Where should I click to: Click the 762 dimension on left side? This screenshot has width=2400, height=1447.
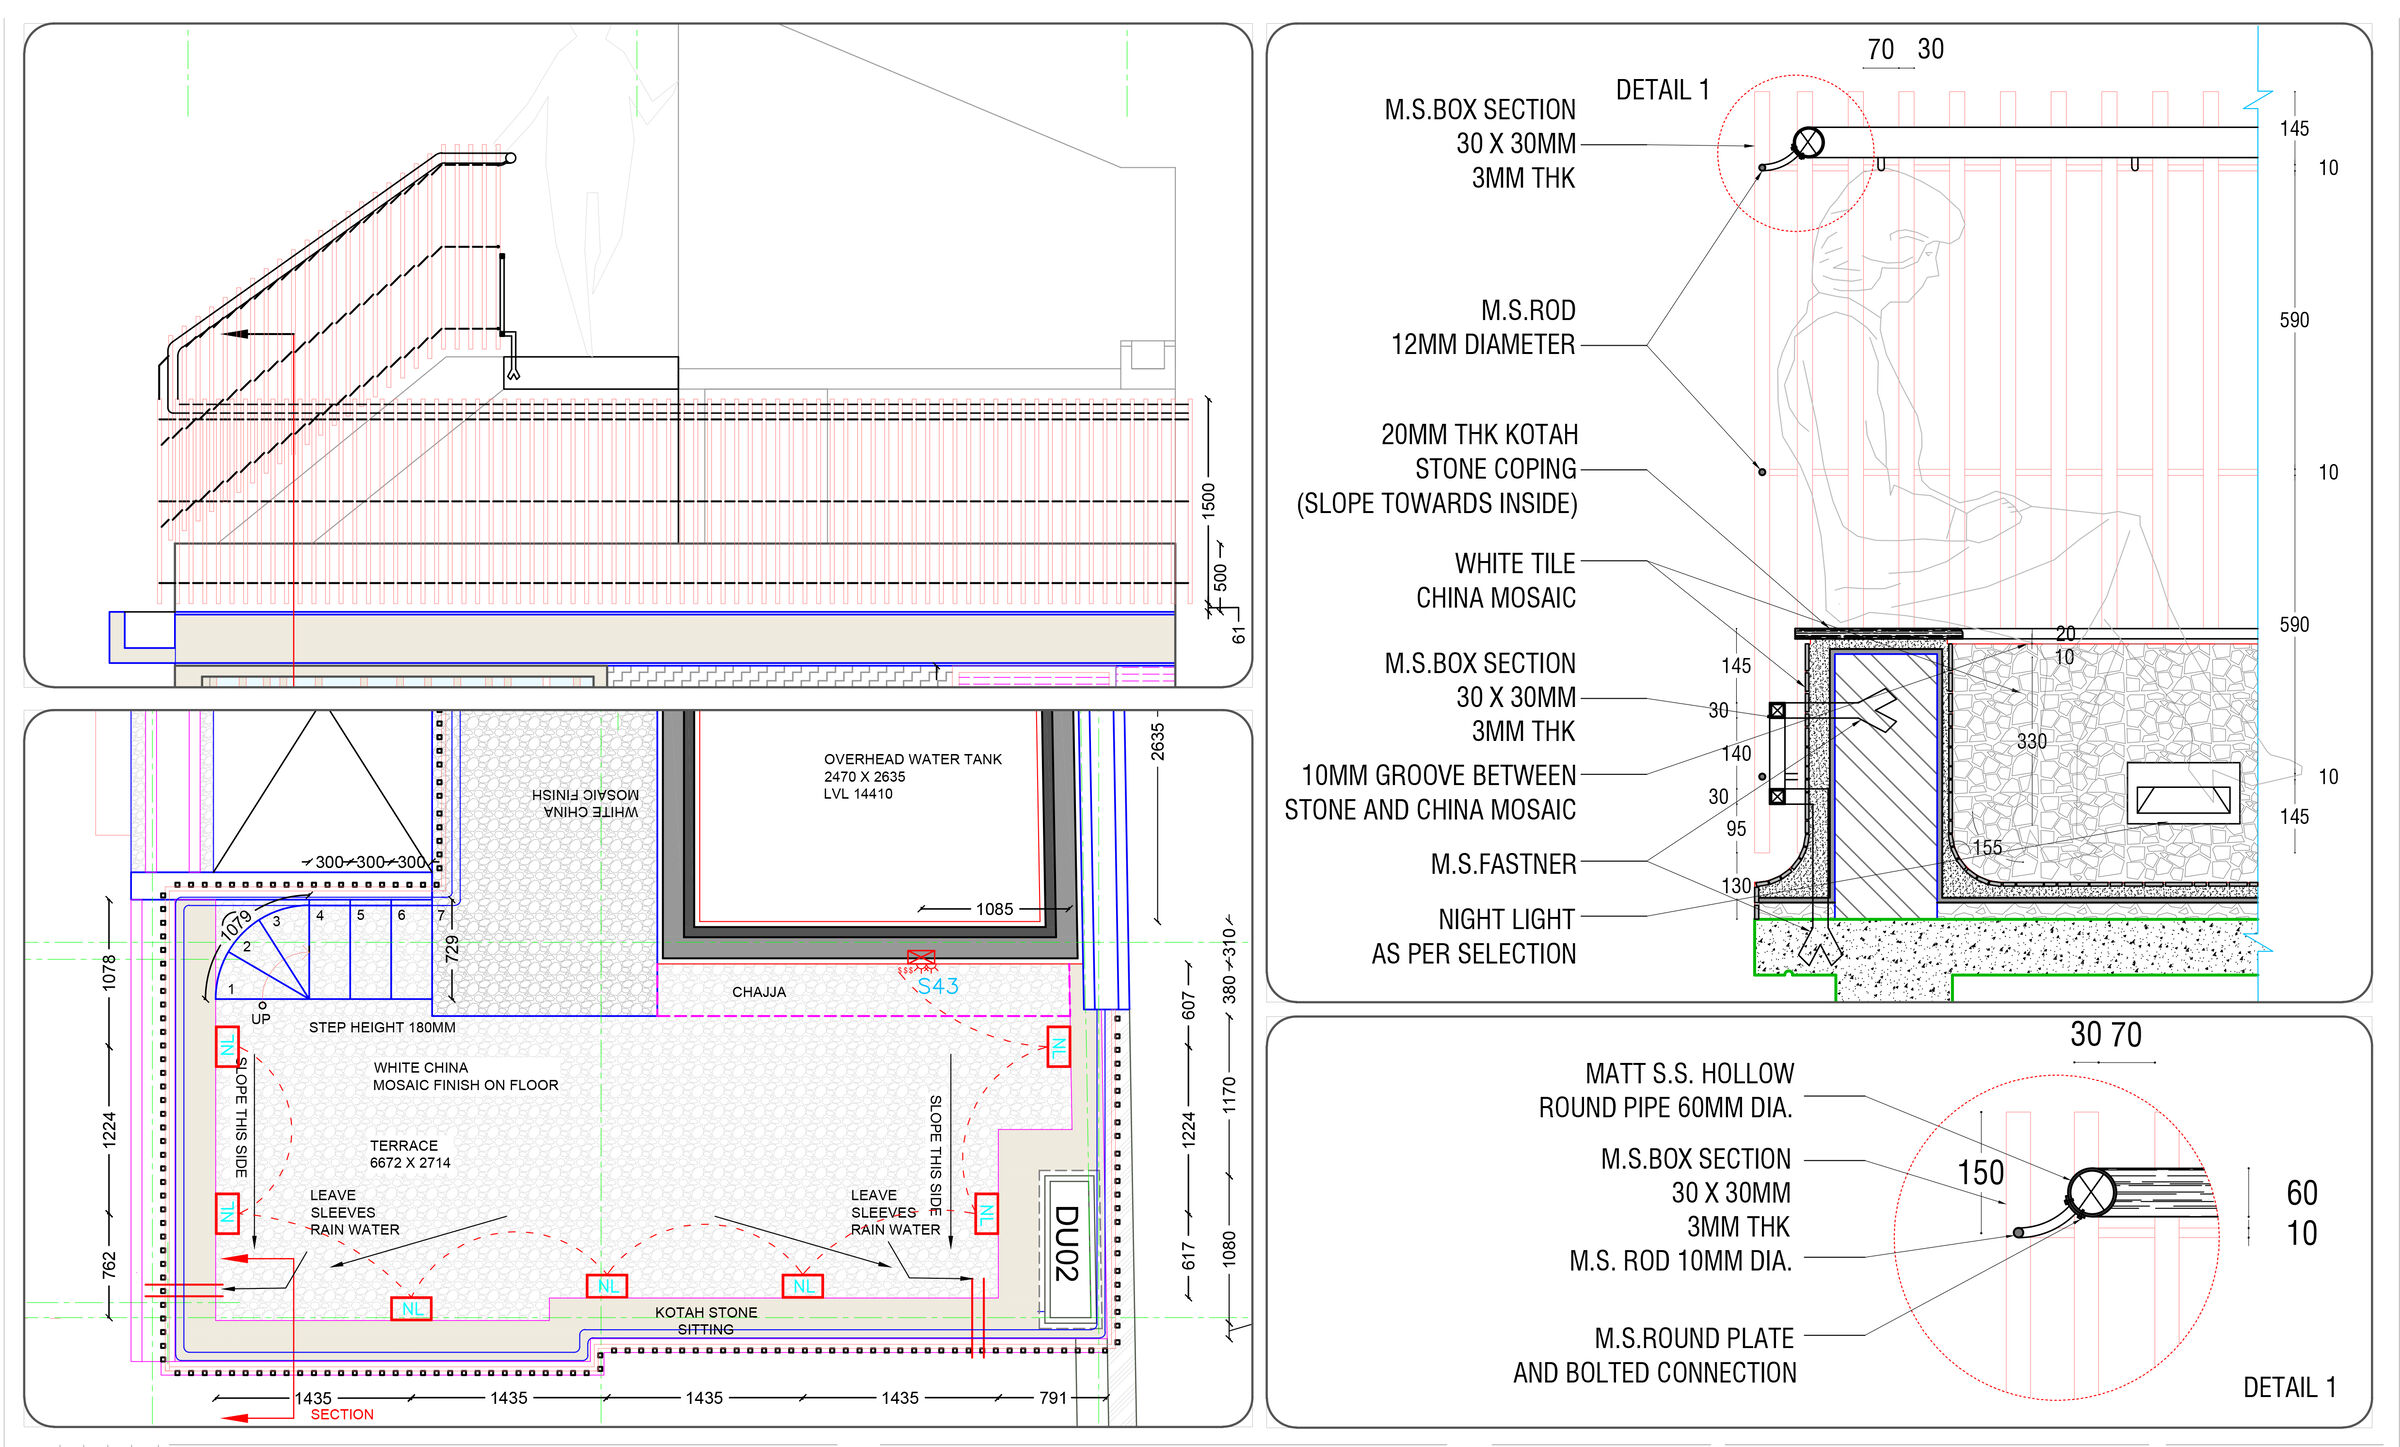[x=109, y=1265]
